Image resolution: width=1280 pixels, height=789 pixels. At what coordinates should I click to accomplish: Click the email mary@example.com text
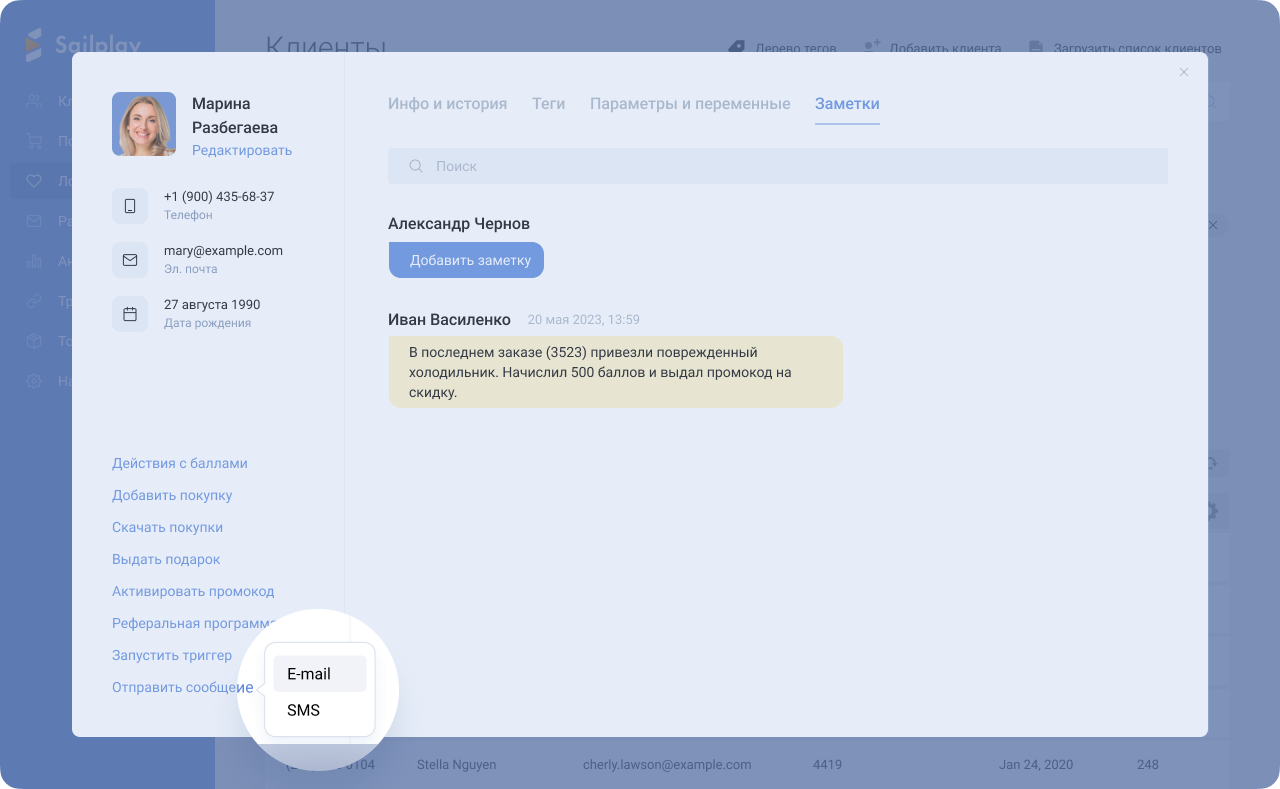pyautogui.click(x=223, y=251)
